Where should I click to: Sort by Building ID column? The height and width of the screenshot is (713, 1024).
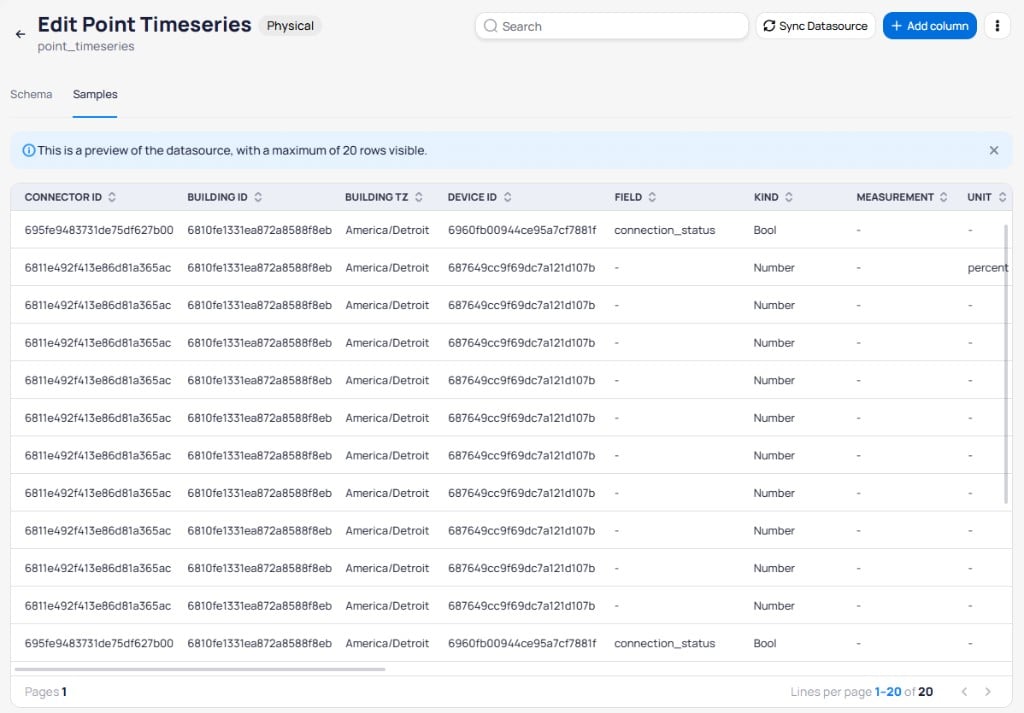click(x=258, y=197)
